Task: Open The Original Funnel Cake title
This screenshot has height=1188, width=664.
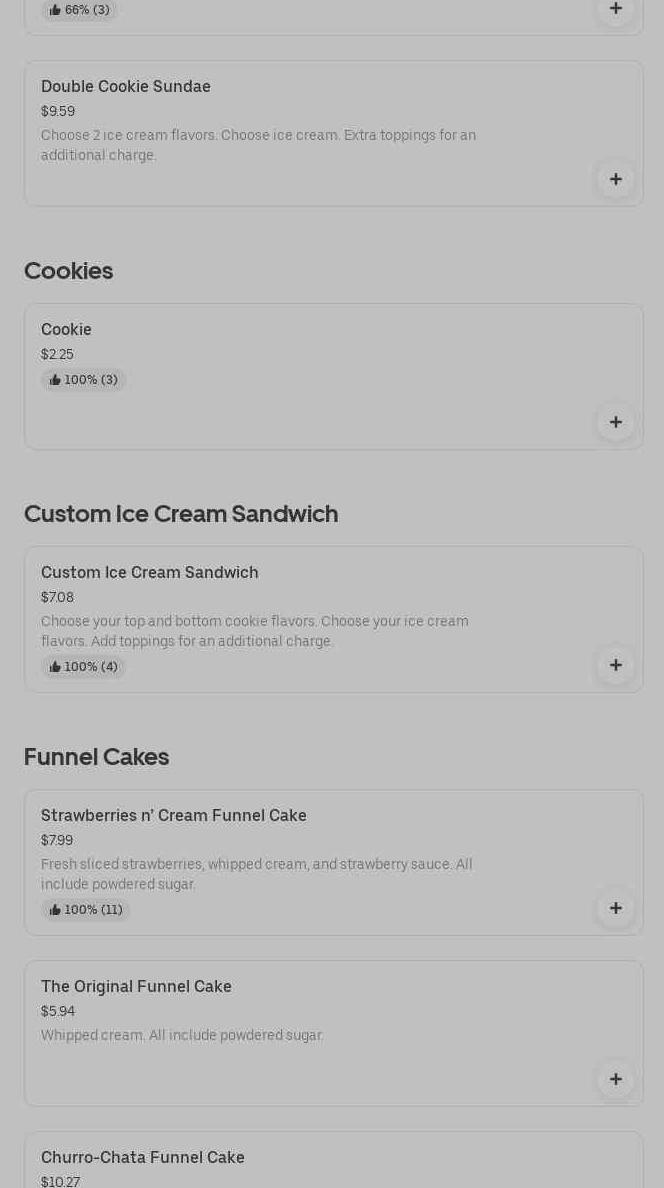Action: (x=136, y=987)
